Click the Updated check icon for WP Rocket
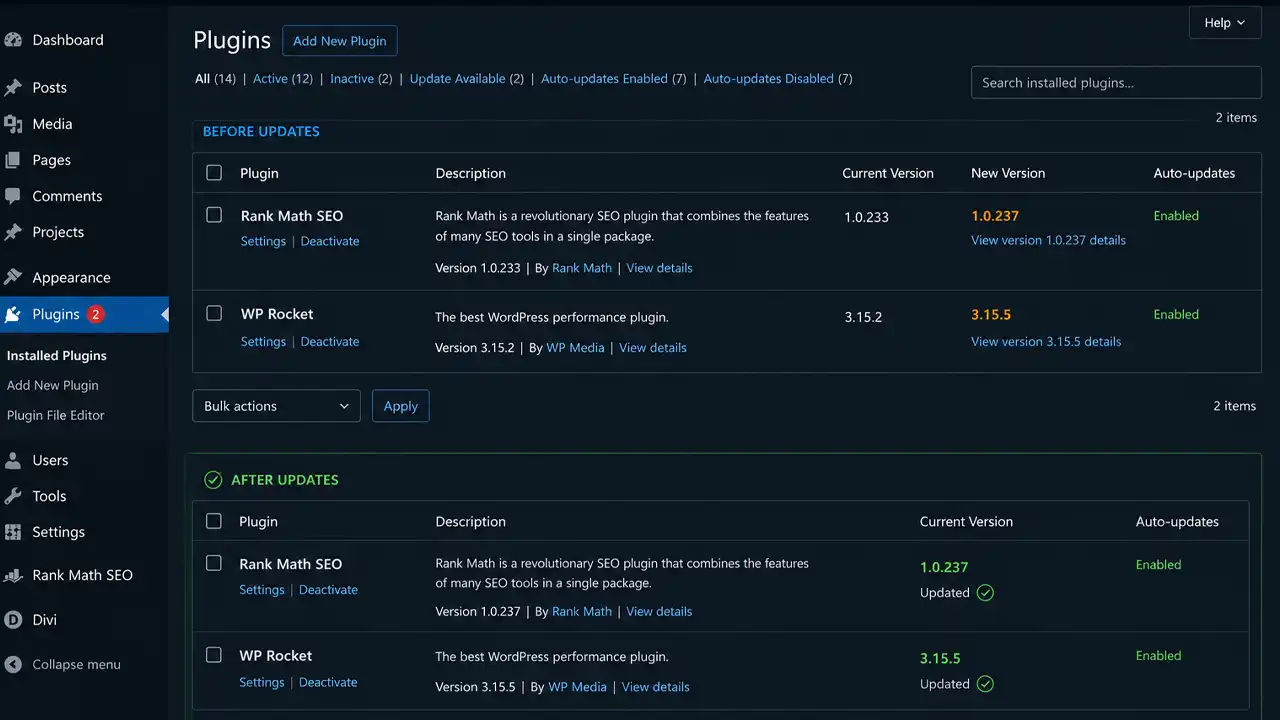 click(x=985, y=684)
